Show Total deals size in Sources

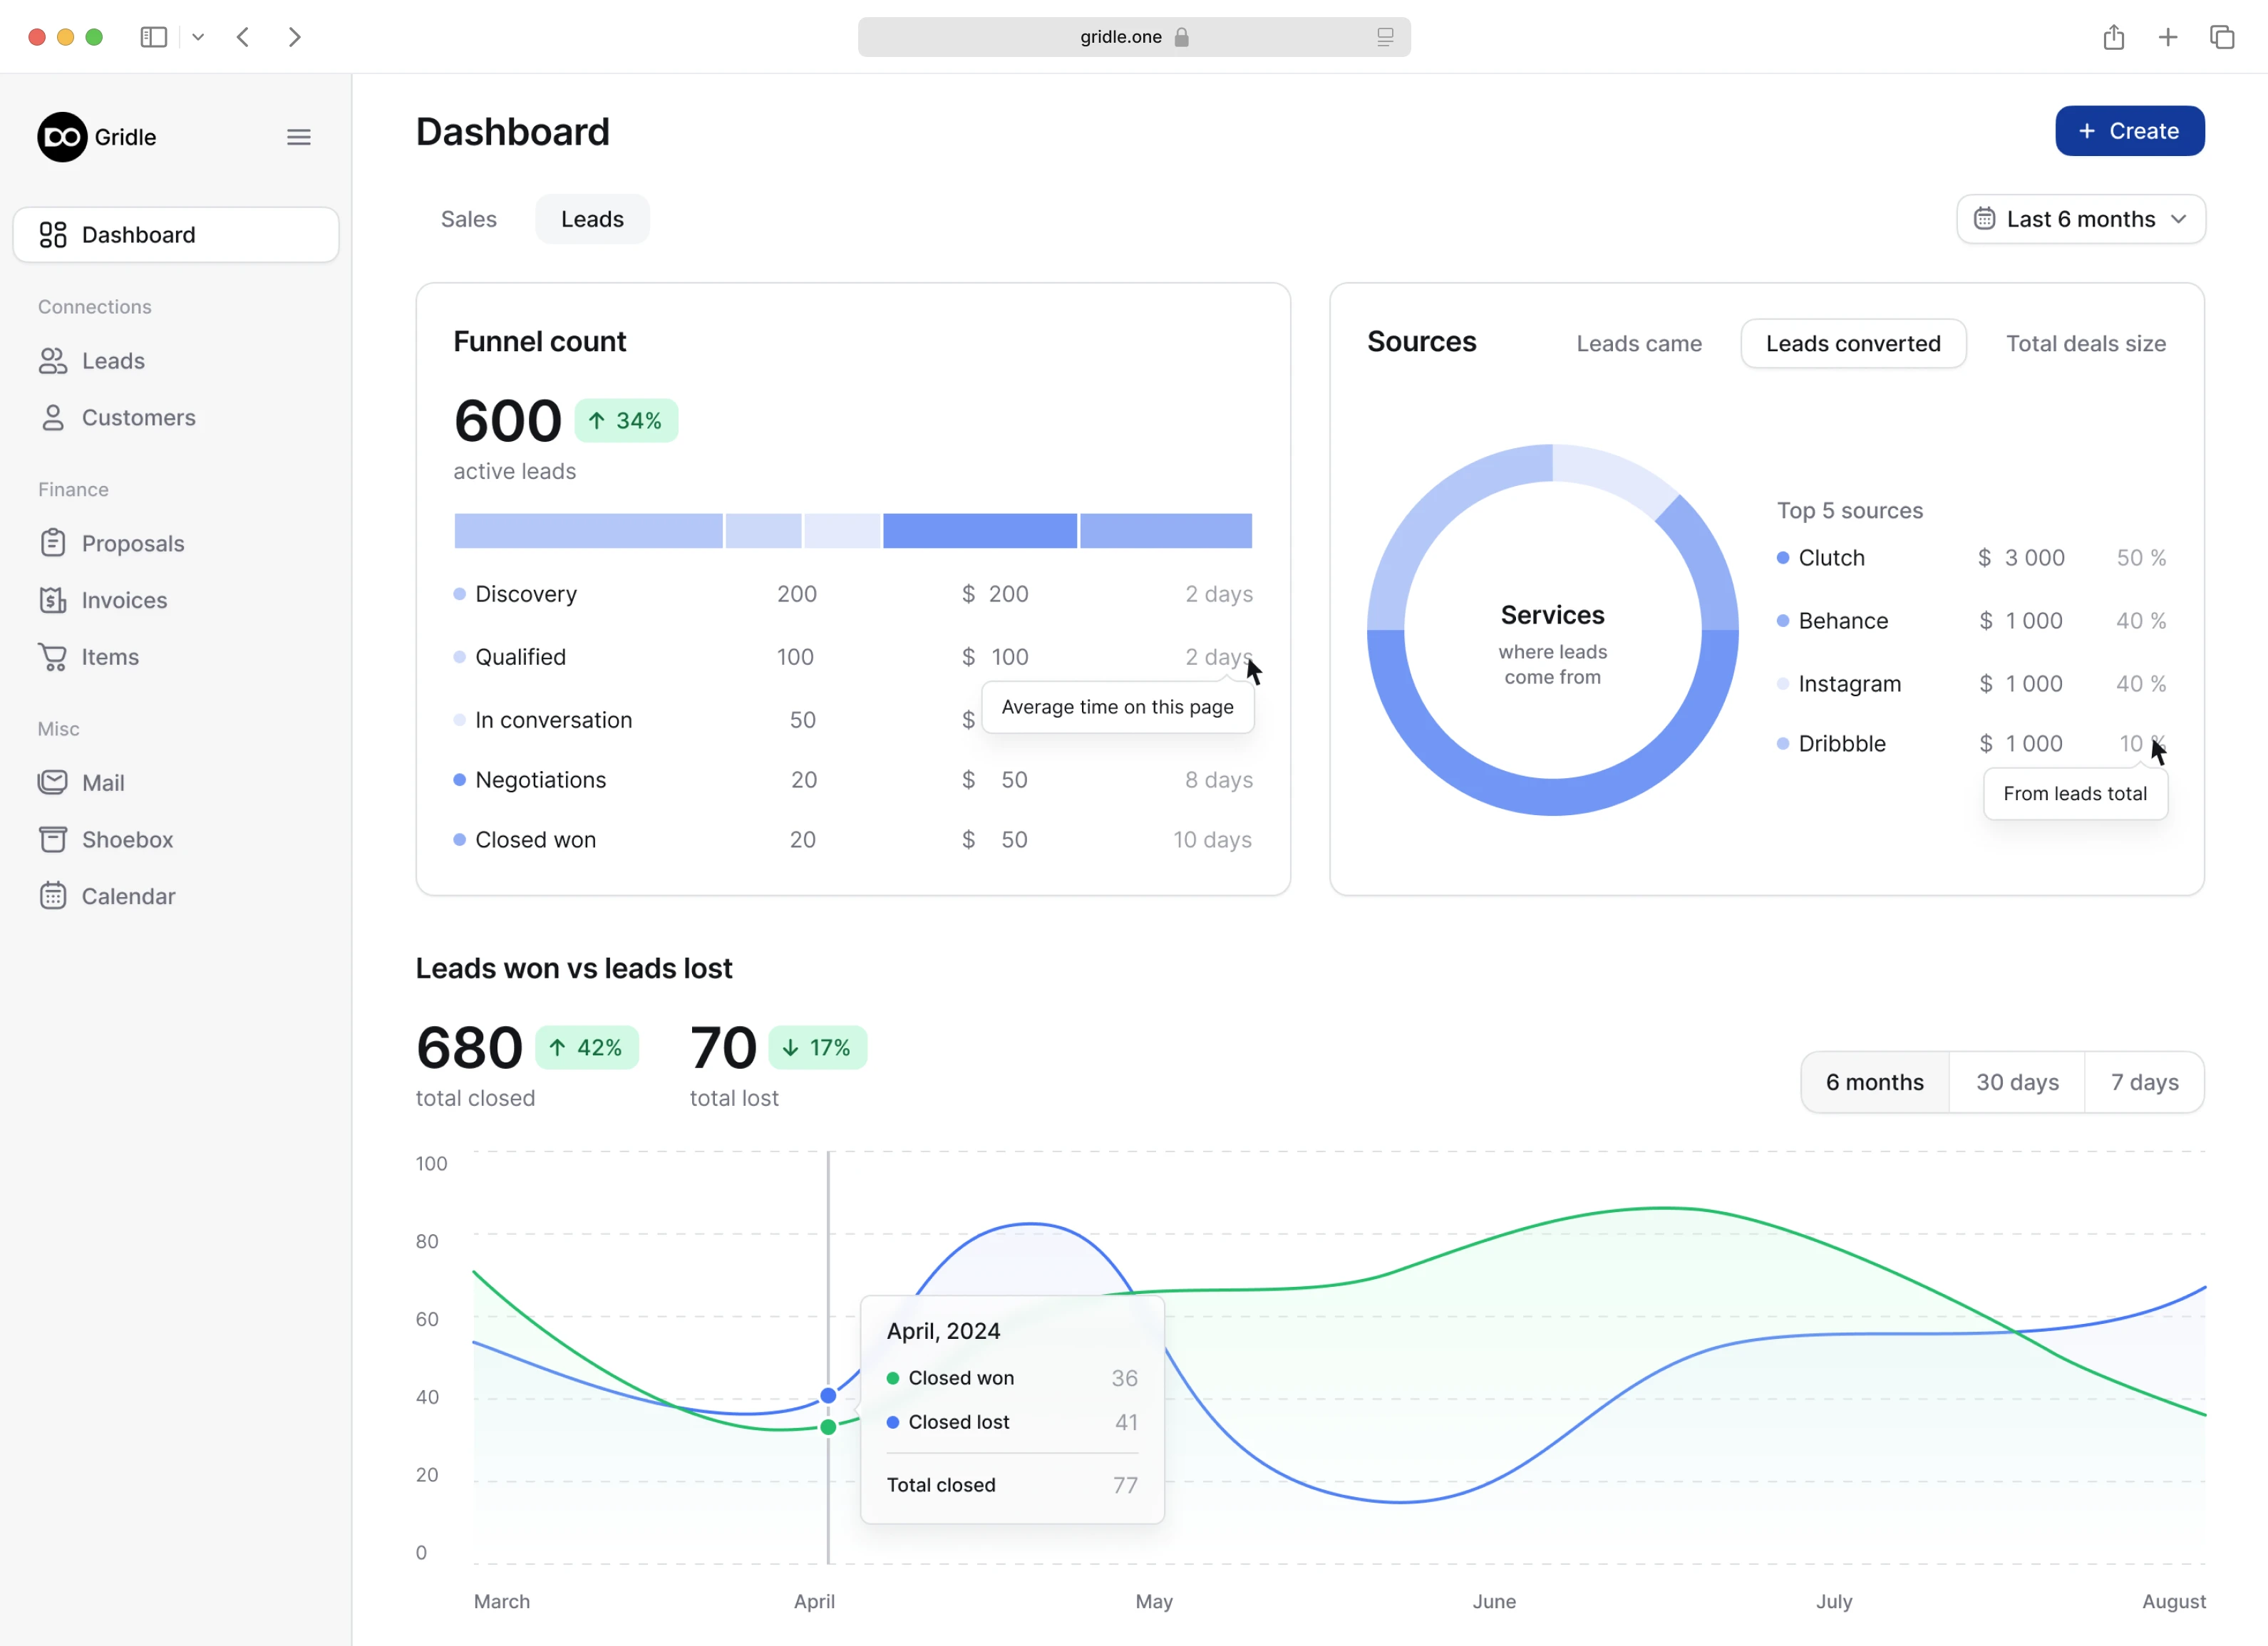coord(2085,343)
